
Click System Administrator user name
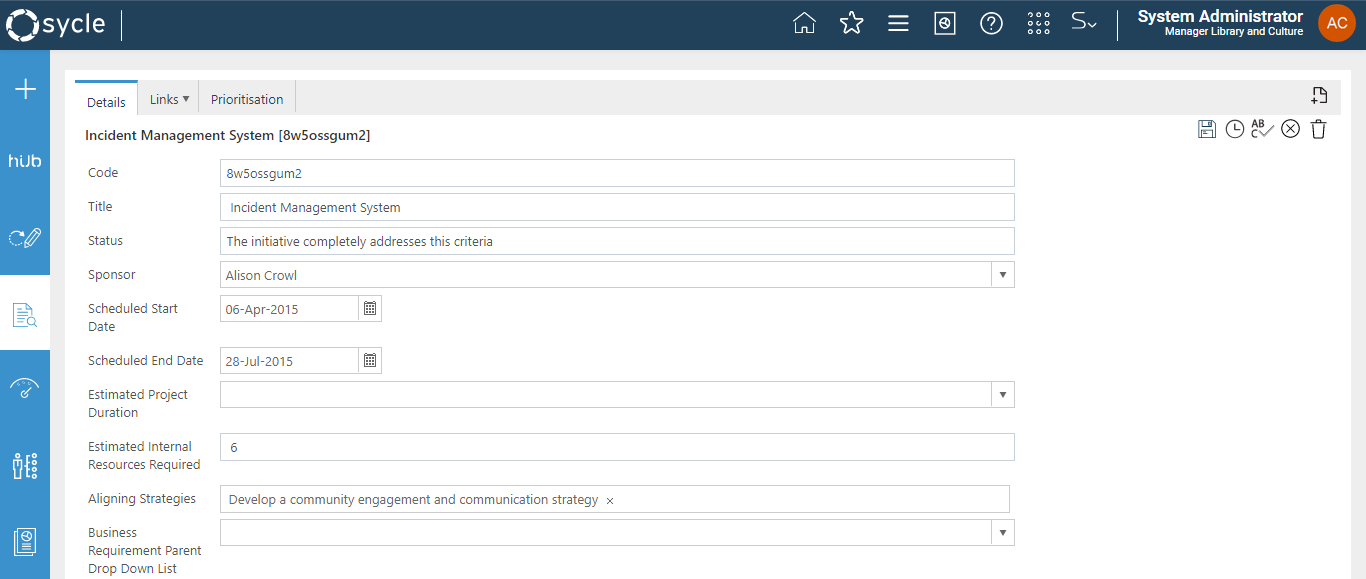(1220, 16)
